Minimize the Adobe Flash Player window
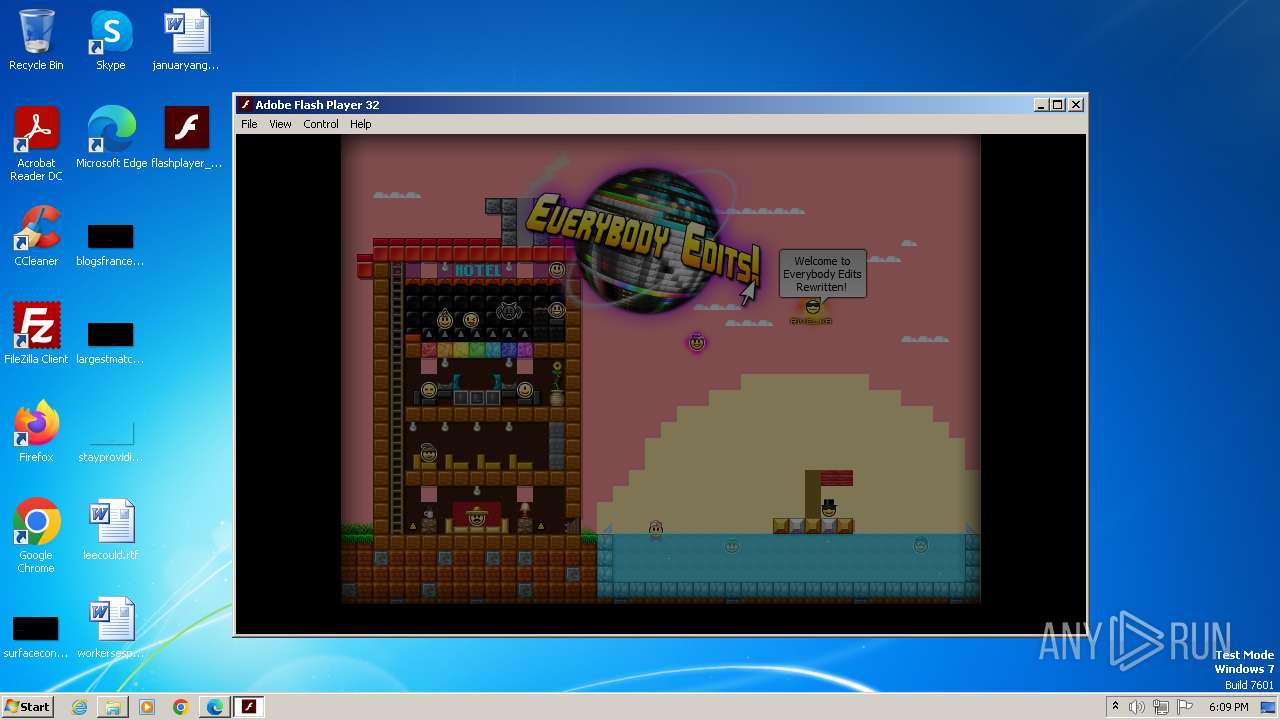The height and width of the screenshot is (720, 1280). tap(1041, 105)
